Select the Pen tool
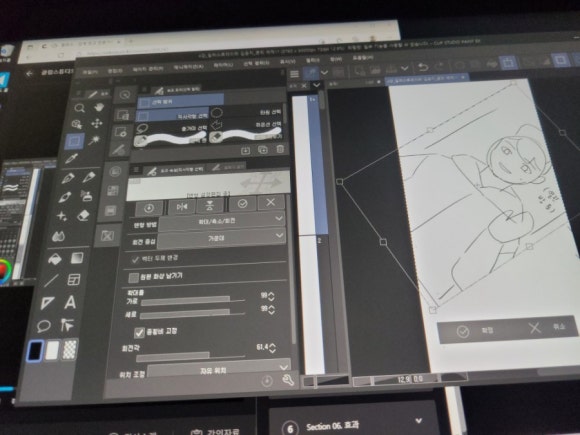This screenshot has height=435, width=580. (x=68, y=178)
